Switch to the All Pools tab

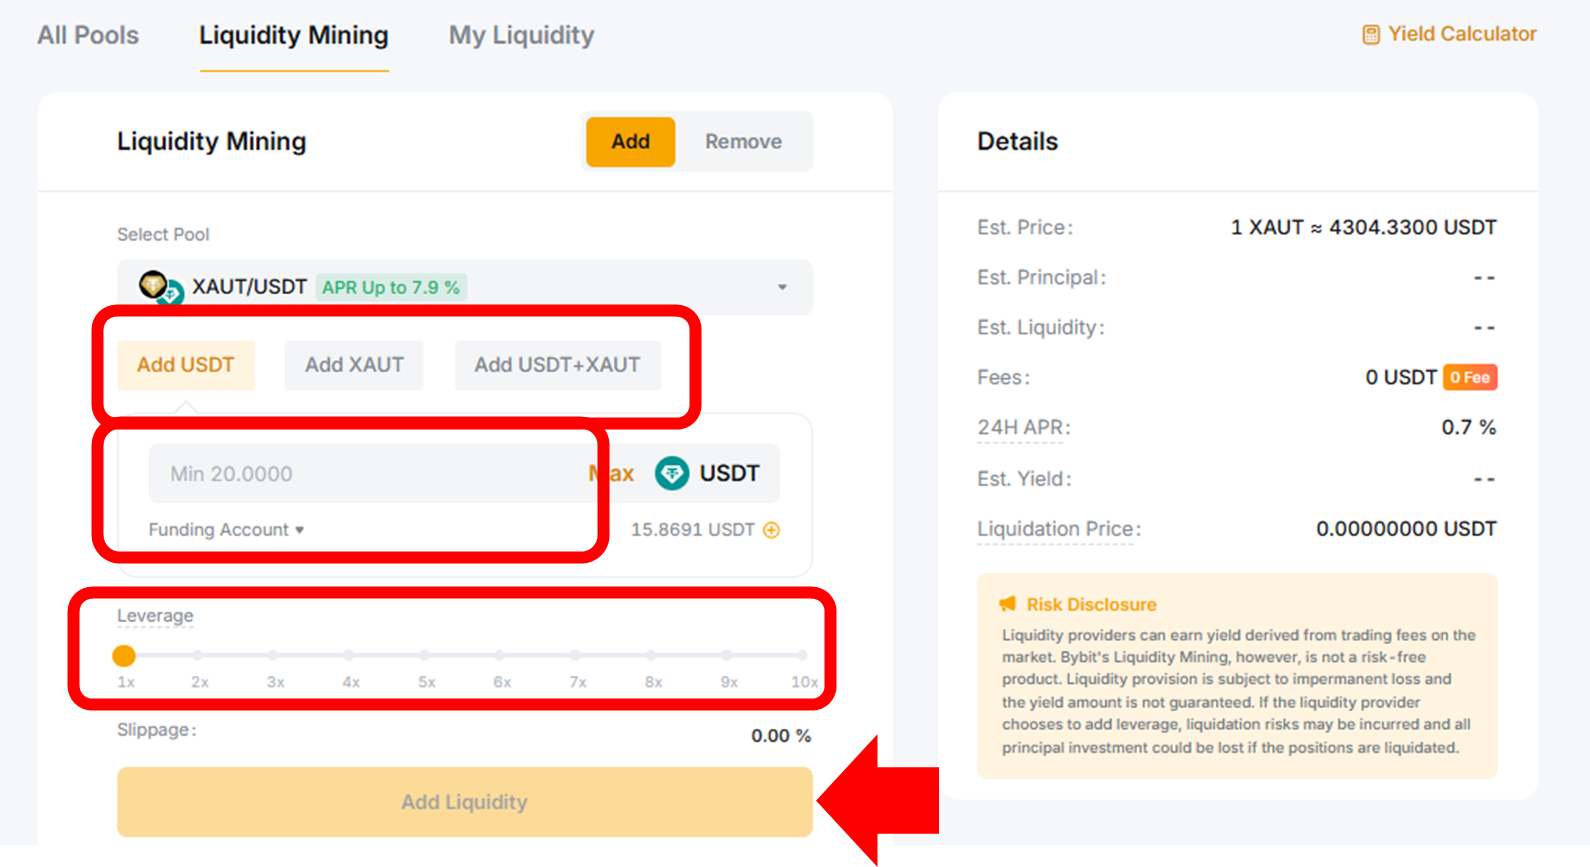(88, 35)
